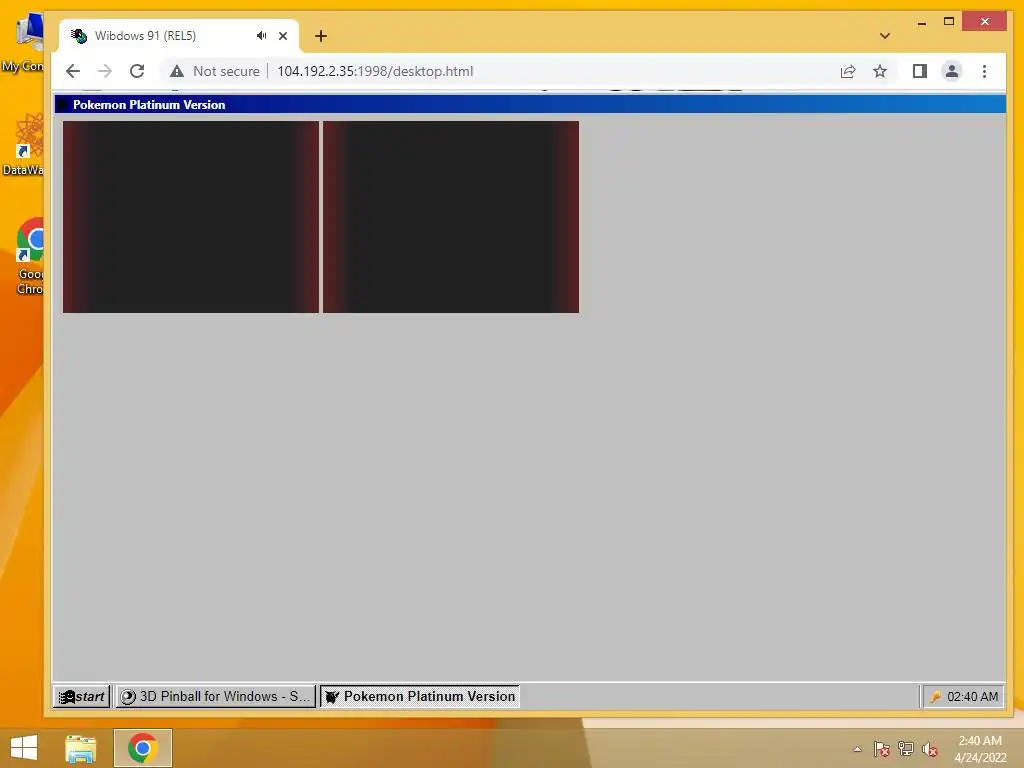
Task: Click the Not secure warning icon
Action: coord(176,71)
